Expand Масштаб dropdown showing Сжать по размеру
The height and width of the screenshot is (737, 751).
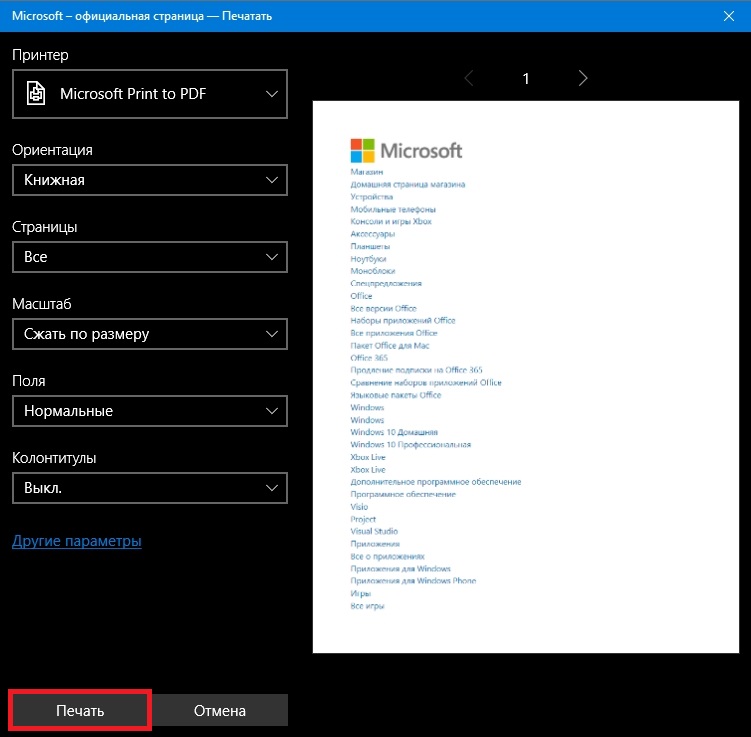(x=150, y=334)
